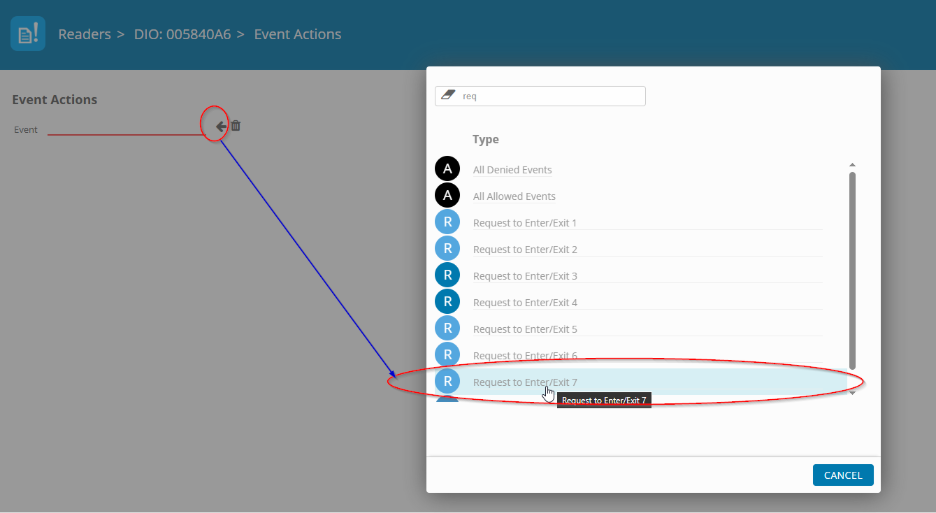
Task: Click the event list vertical scrollbar
Action: [x=852, y=270]
